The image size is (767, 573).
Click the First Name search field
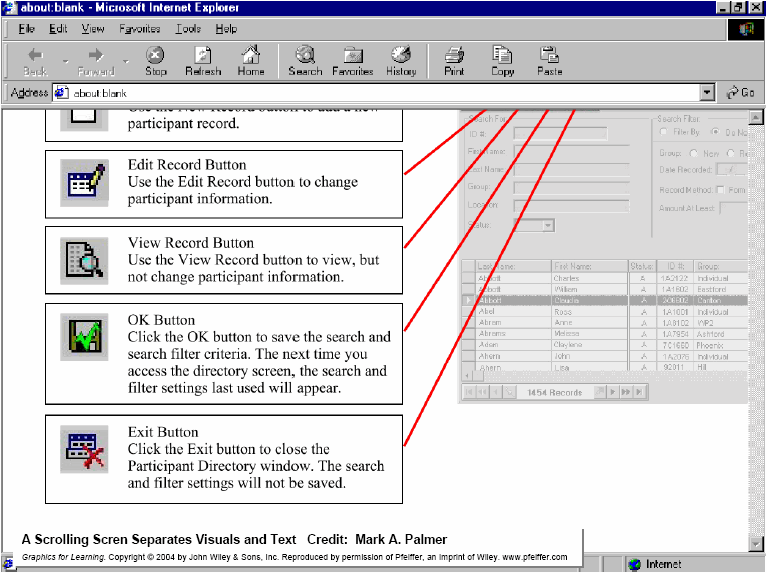click(571, 152)
